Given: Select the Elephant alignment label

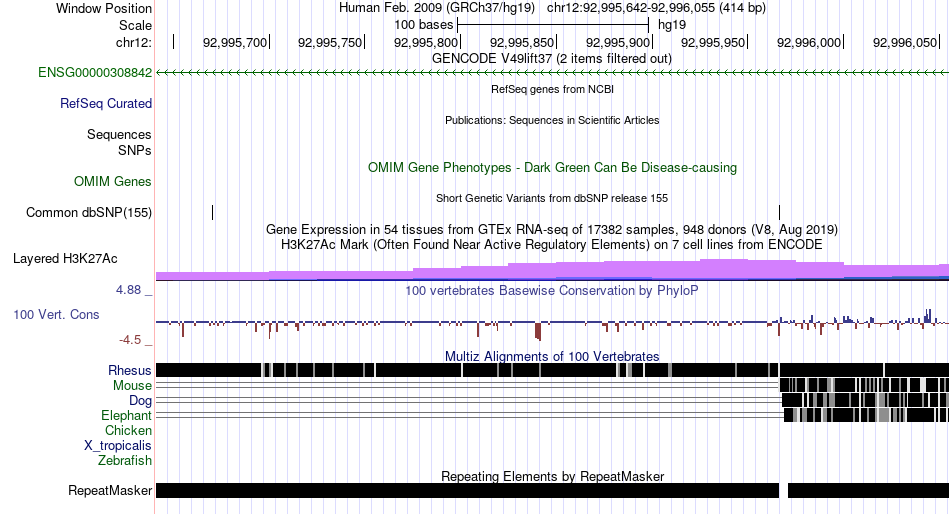Looking at the screenshot, I should point(126,416).
